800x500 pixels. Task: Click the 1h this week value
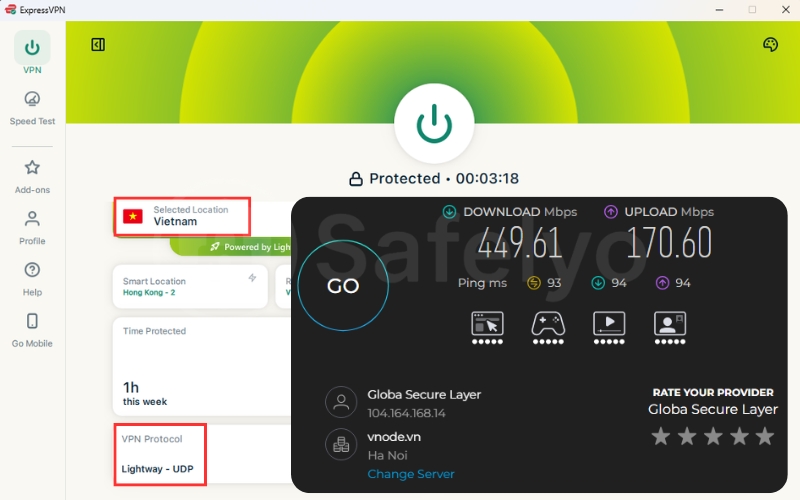[145, 393]
